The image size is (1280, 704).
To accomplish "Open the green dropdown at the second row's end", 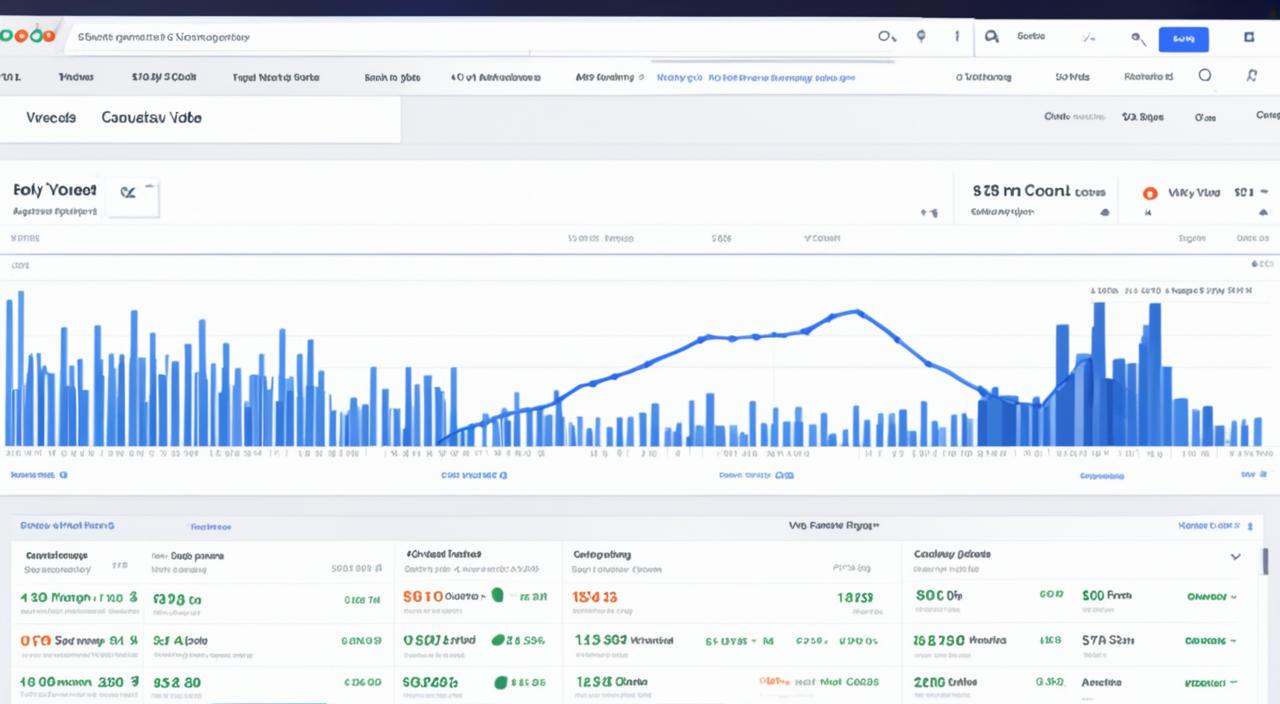I will (x=1209, y=640).
